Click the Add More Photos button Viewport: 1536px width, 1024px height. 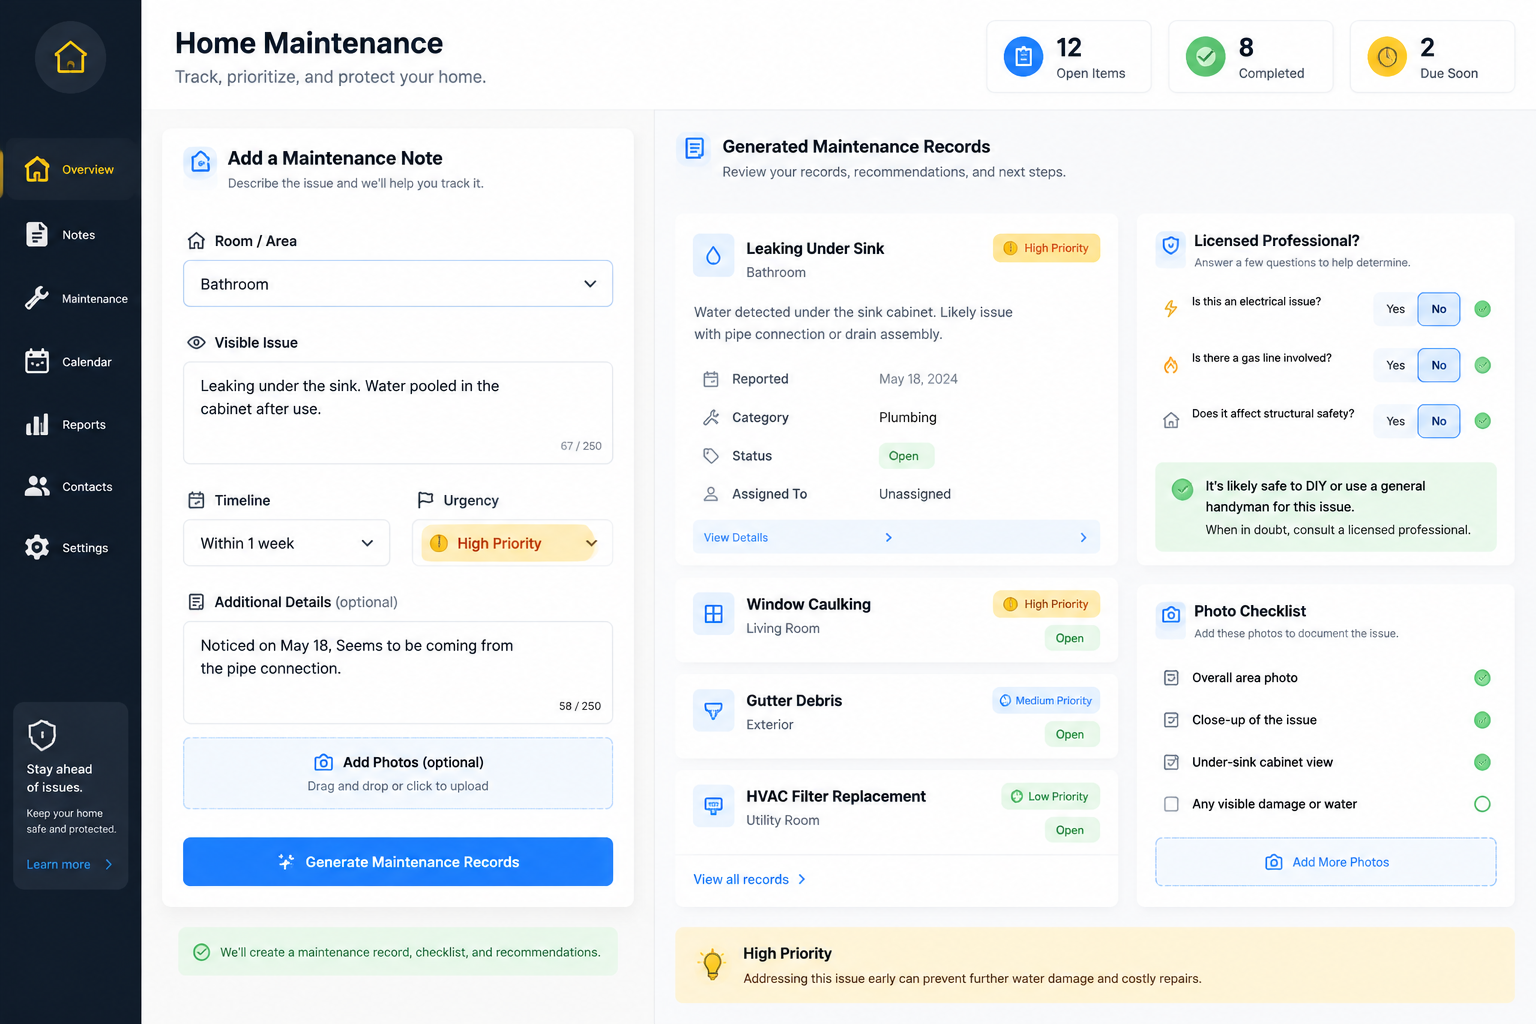click(1326, 862)
